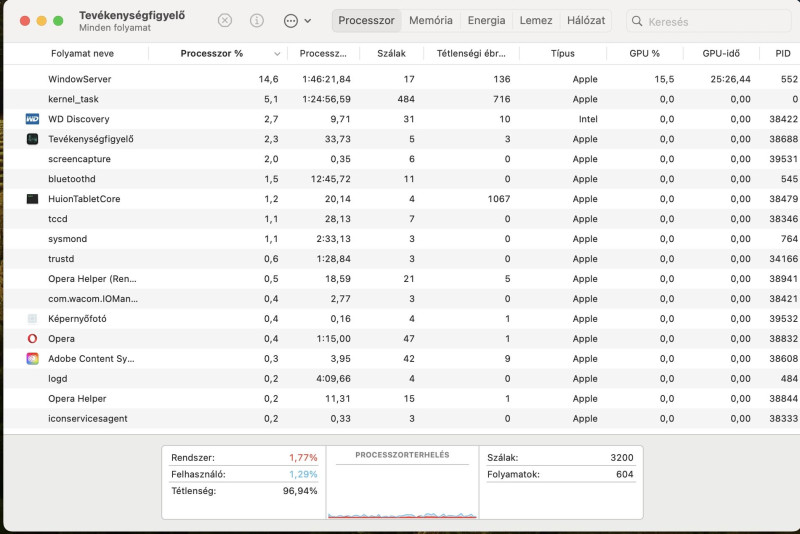The height and width of the screenshot is (534, 800).
Task: Open the Energia tab
Action: (x=486, y=20)
